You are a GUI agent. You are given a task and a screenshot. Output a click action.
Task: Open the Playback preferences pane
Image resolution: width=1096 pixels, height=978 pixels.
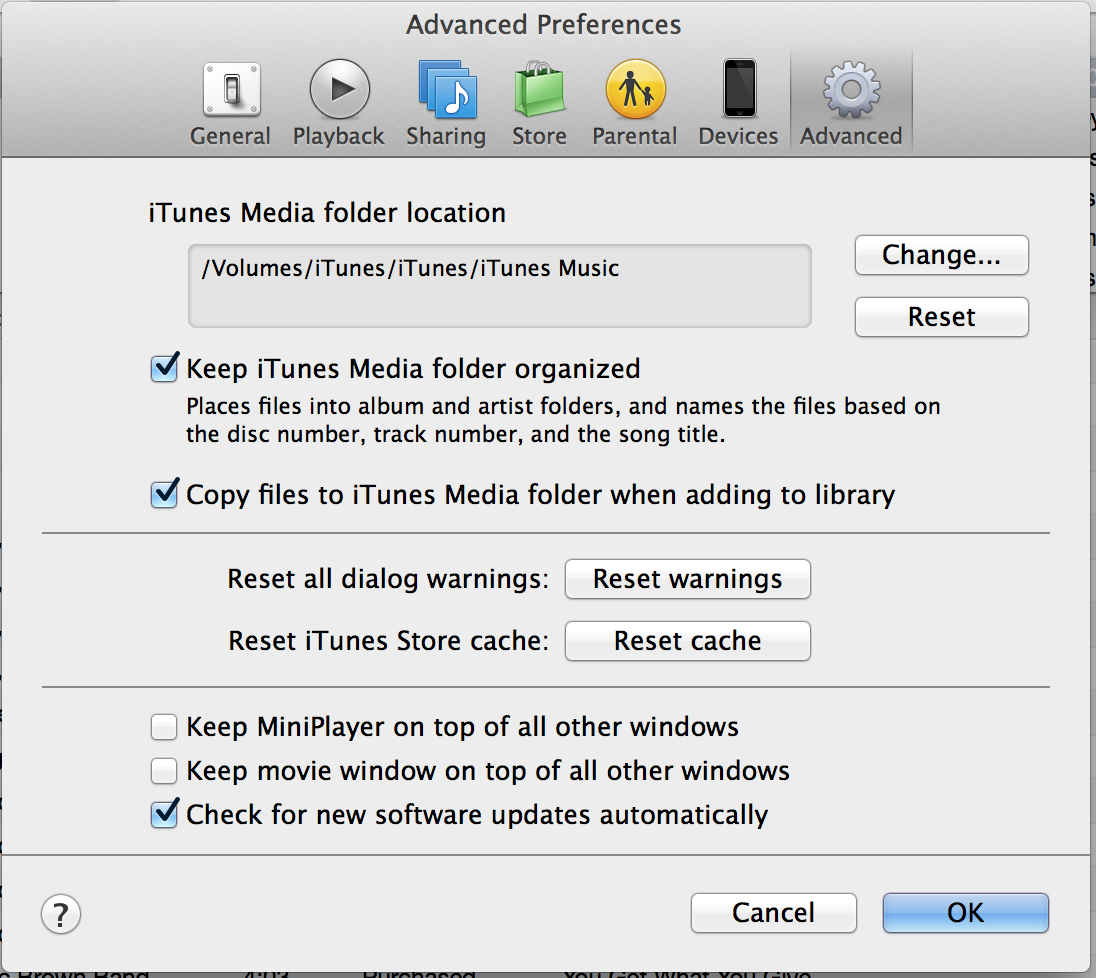[x=339, y=103]
